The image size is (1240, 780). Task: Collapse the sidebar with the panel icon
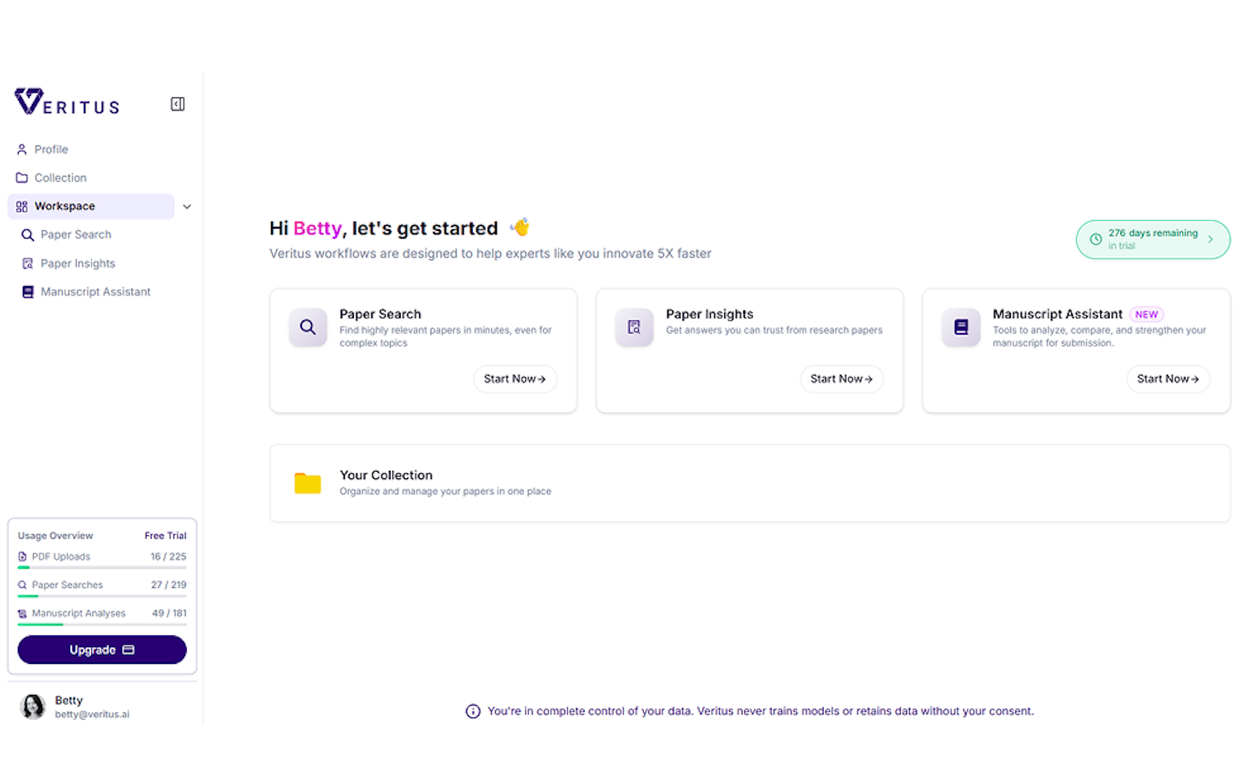tap(178, 104)
